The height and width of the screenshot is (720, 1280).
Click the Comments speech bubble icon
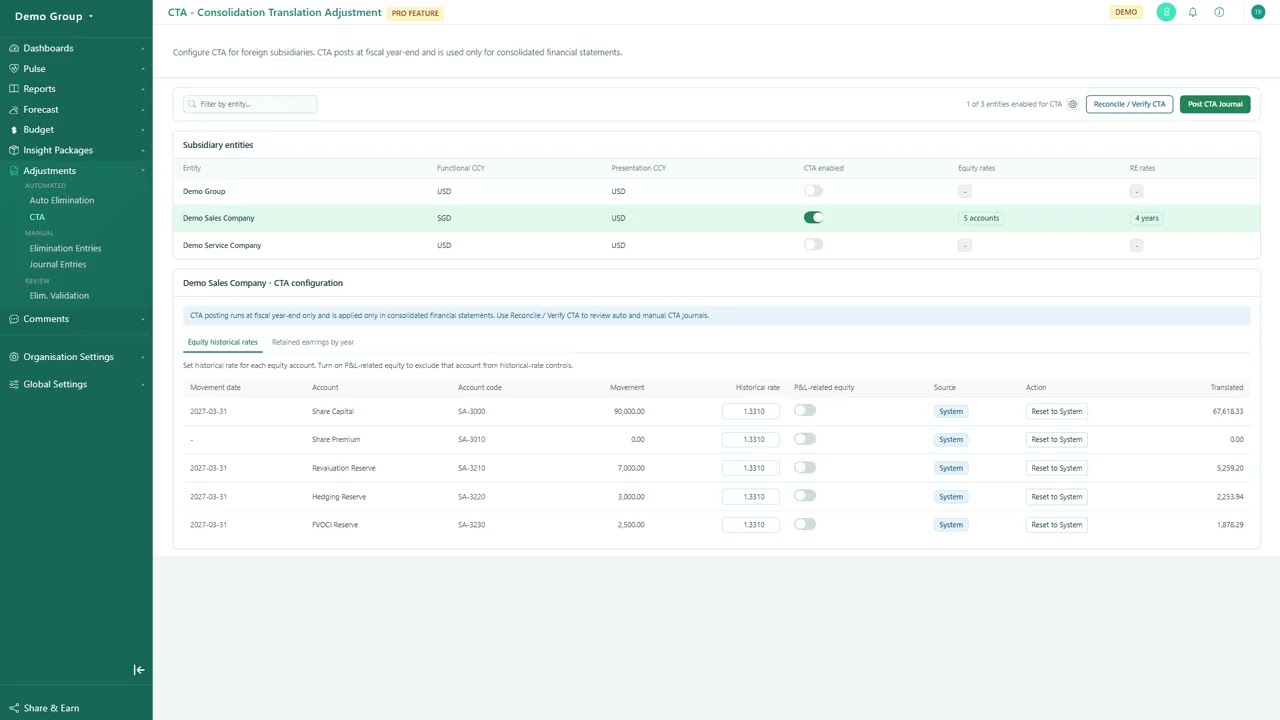point(14,319)
